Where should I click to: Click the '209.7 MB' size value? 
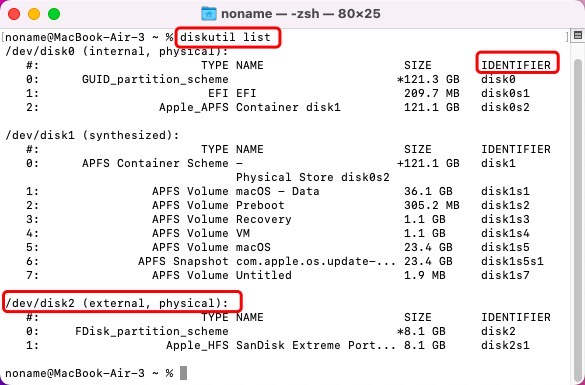(432, 93)
